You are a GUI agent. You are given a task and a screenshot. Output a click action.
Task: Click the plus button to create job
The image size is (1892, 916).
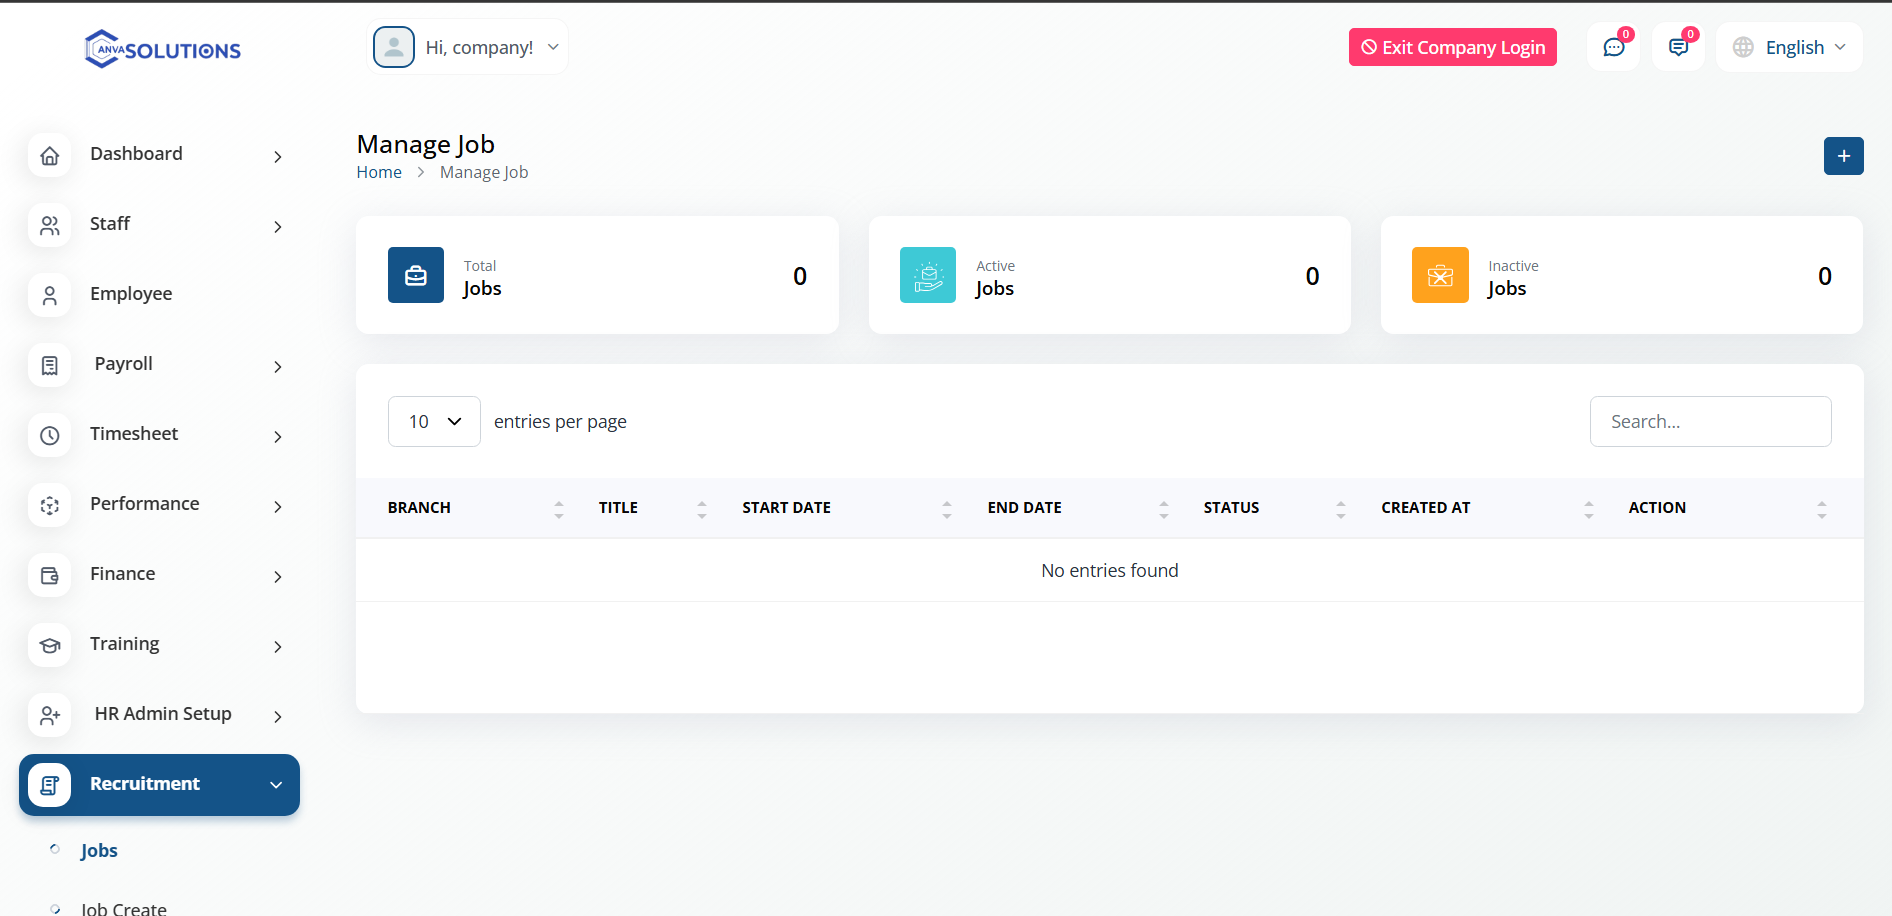click(1843, 156)
